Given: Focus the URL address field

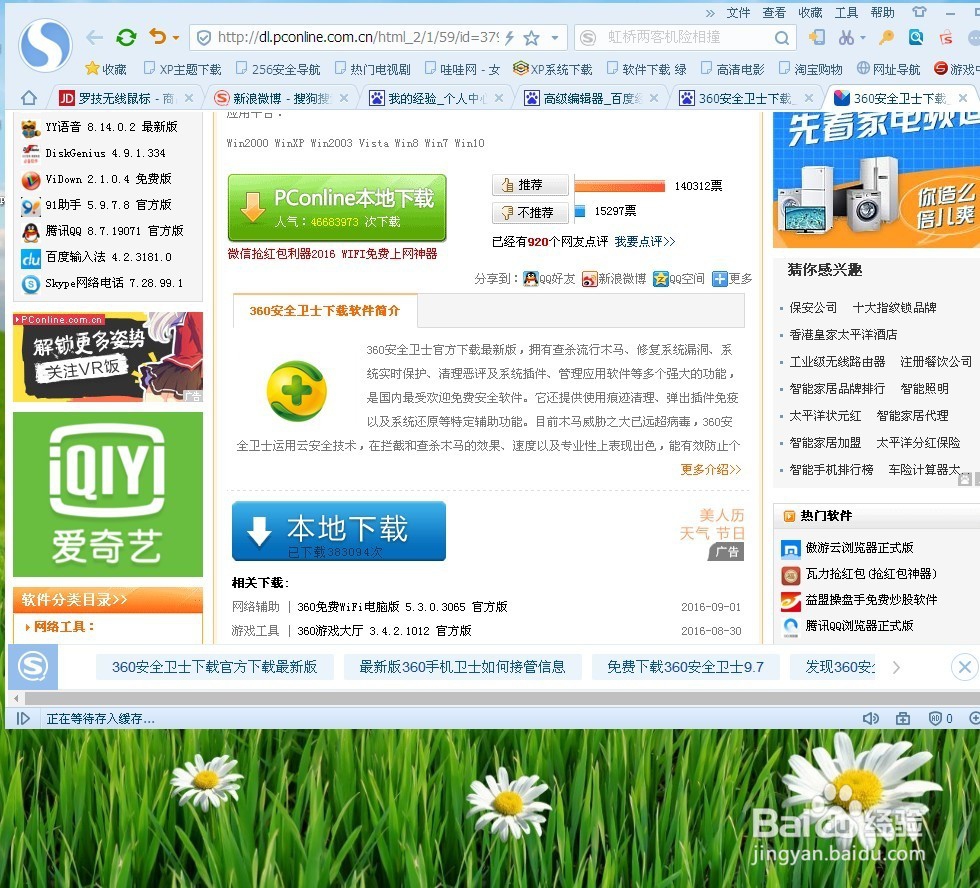Looking at the screenshot, I should (x=357, y=37).
